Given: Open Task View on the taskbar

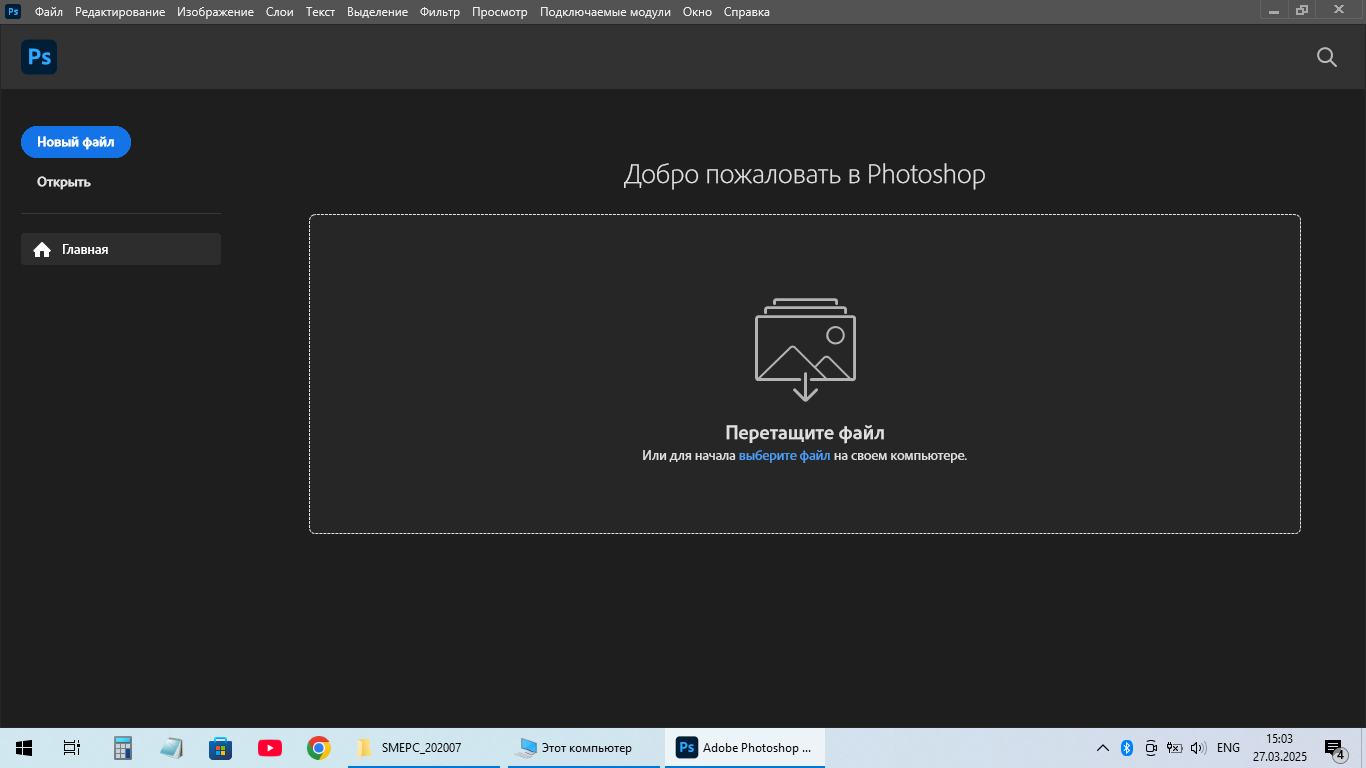Looking at the screenshot, I should click(72, 748).
